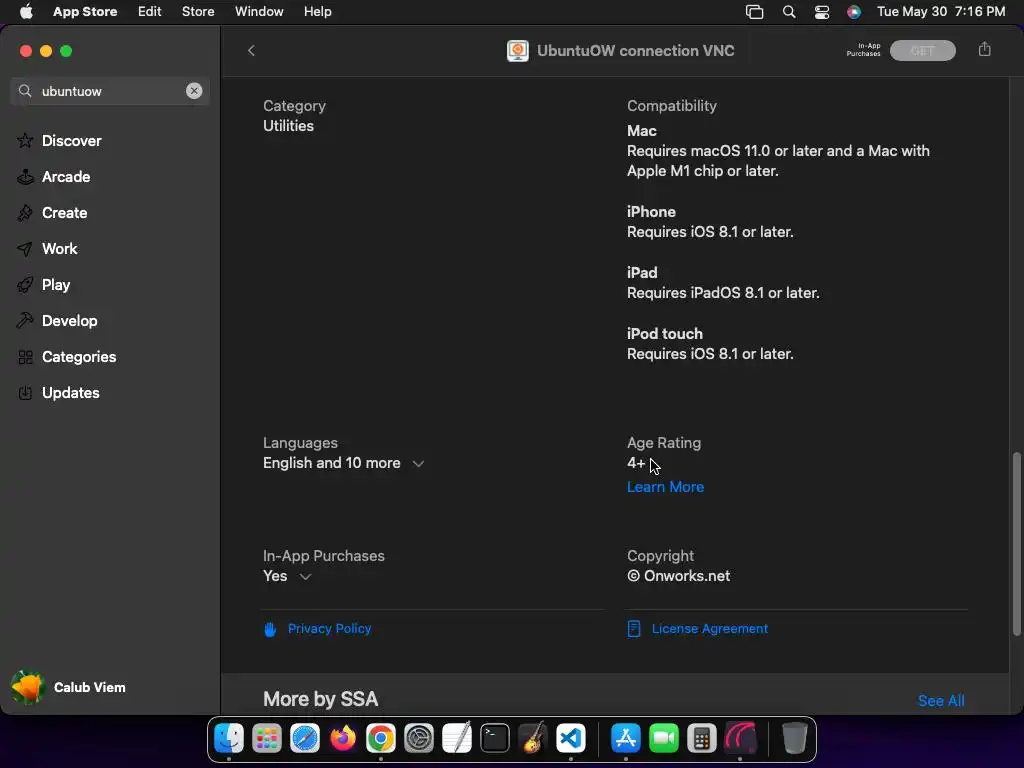
Task: Open the Trash in the Dock
Action: [x=794, y=739]
